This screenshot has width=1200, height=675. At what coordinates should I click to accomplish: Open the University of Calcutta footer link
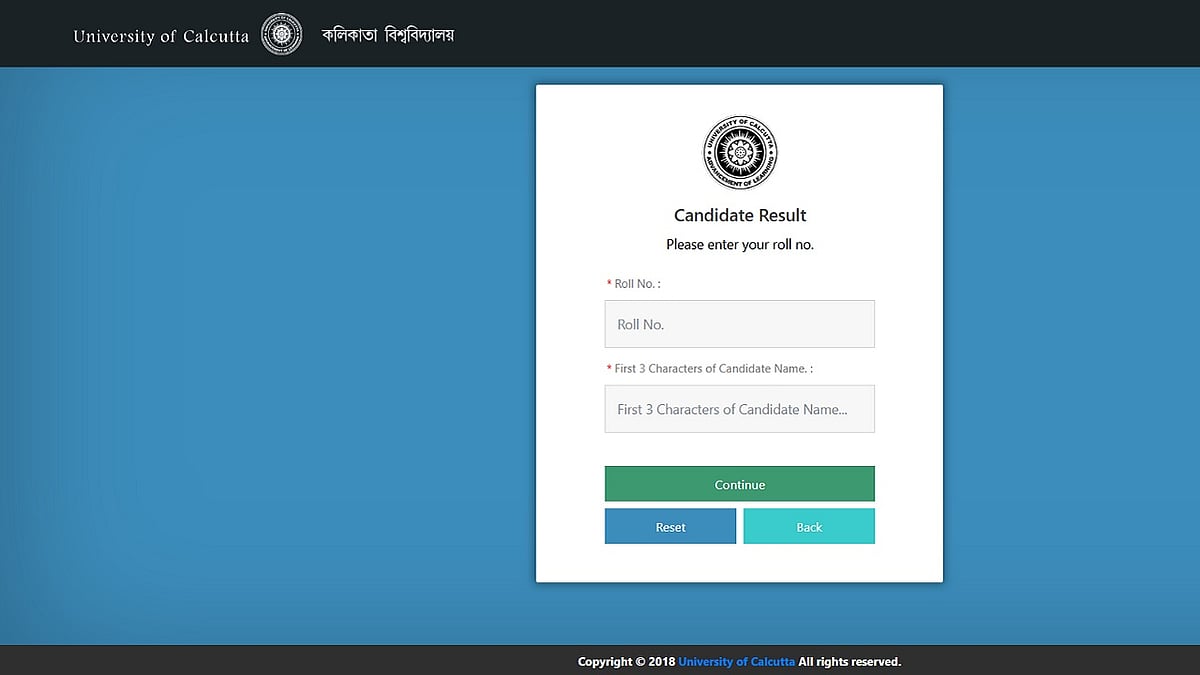point(736,662)
